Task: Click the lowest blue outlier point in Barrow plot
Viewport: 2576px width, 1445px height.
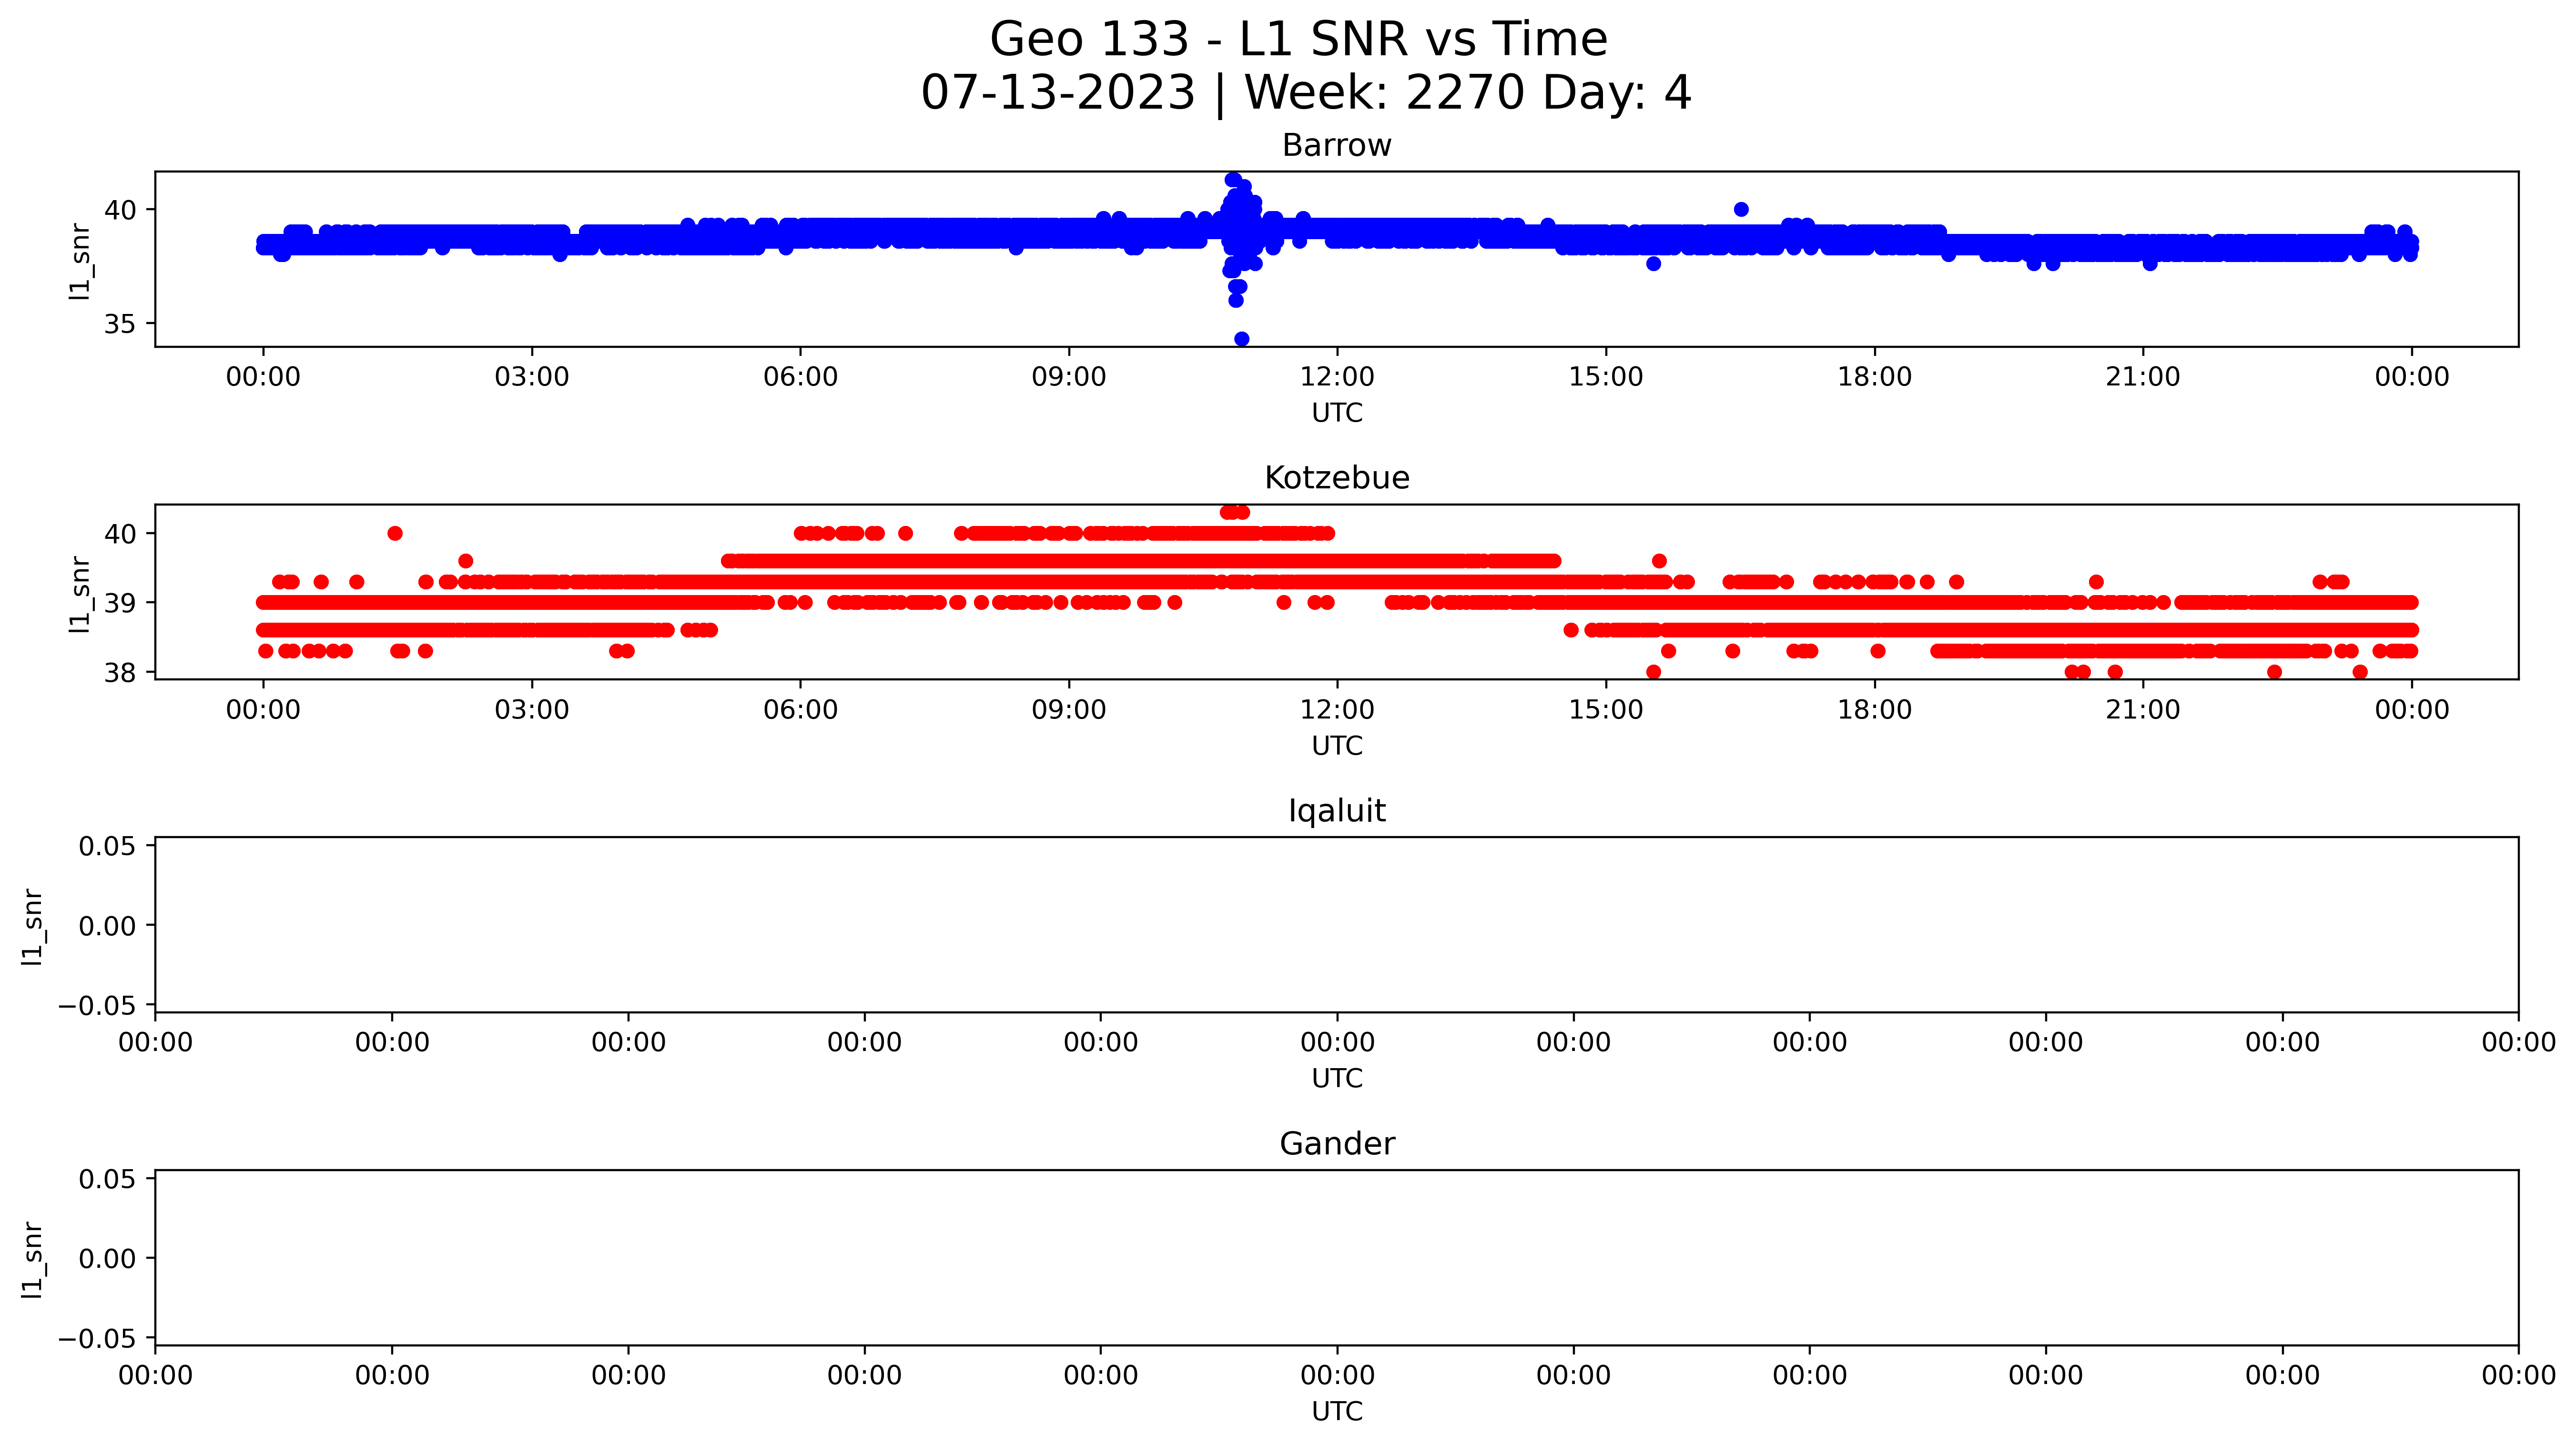Action: 1242,339
